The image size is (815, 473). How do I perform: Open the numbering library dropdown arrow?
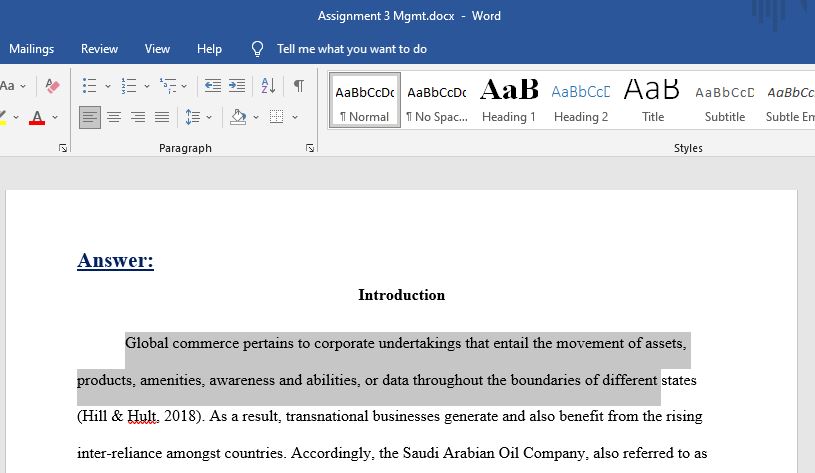147,86
